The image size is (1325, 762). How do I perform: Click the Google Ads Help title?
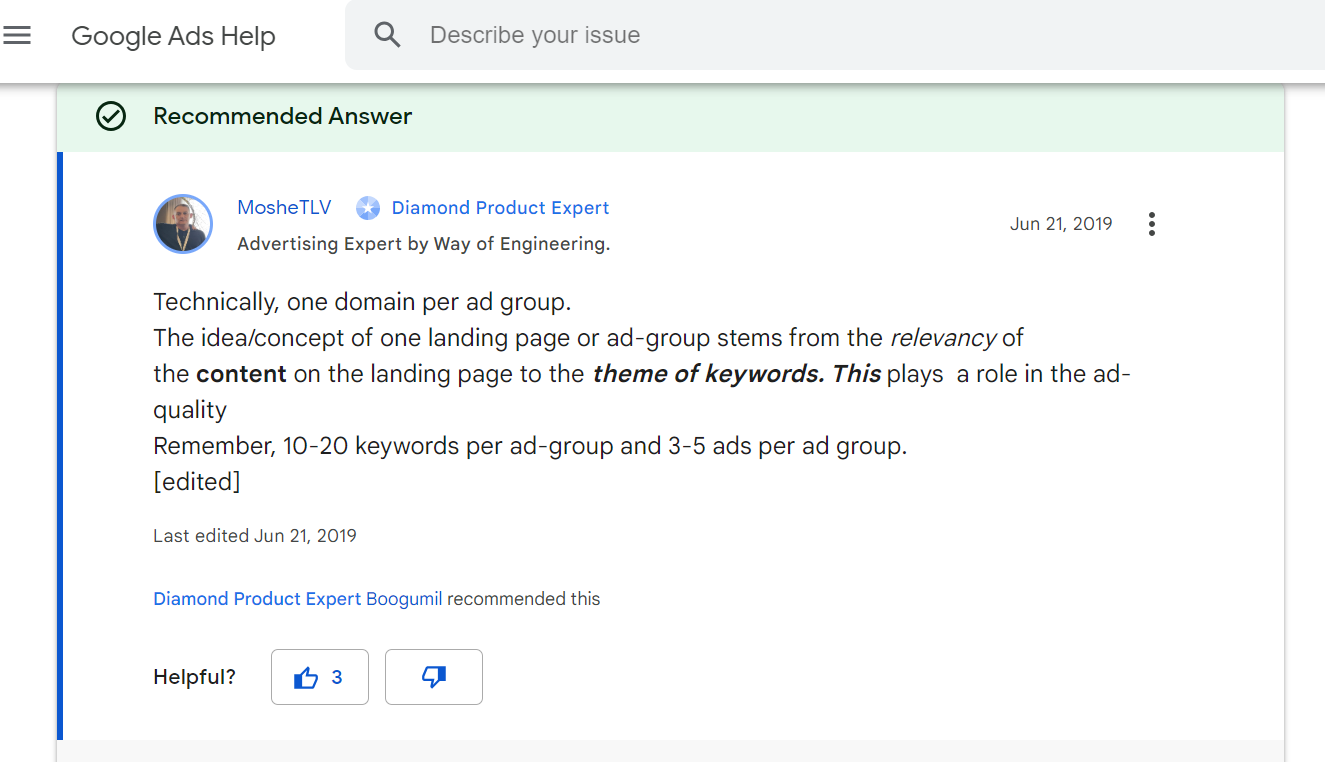click(x=172, y=36)
